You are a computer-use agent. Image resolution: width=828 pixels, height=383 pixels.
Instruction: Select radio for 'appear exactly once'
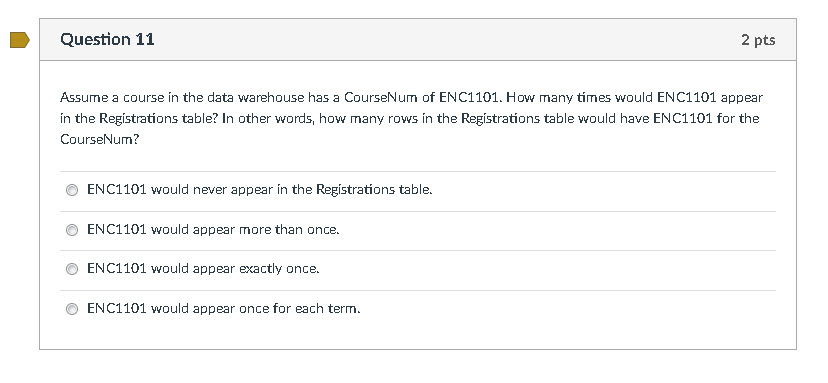[x=71, y=269]
